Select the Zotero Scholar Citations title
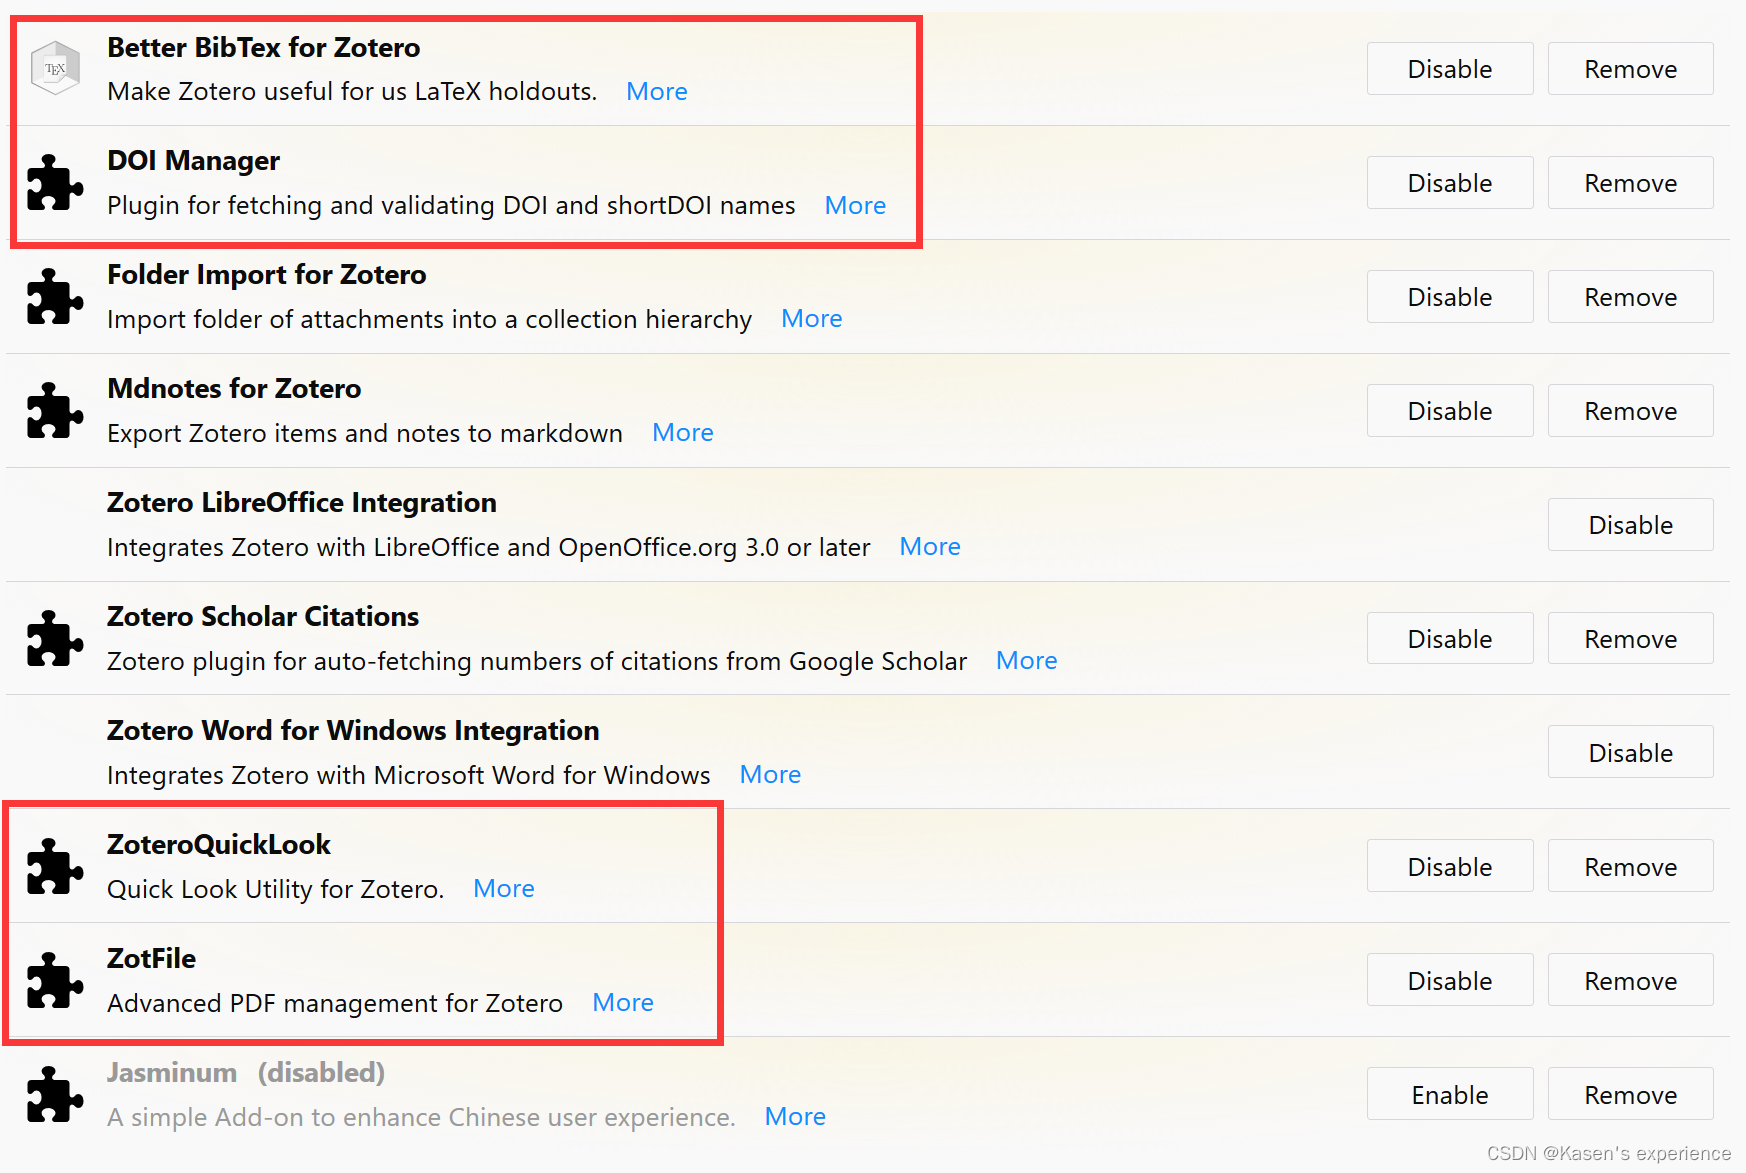The image size is (1746, 1173). (x=263, y=616)
